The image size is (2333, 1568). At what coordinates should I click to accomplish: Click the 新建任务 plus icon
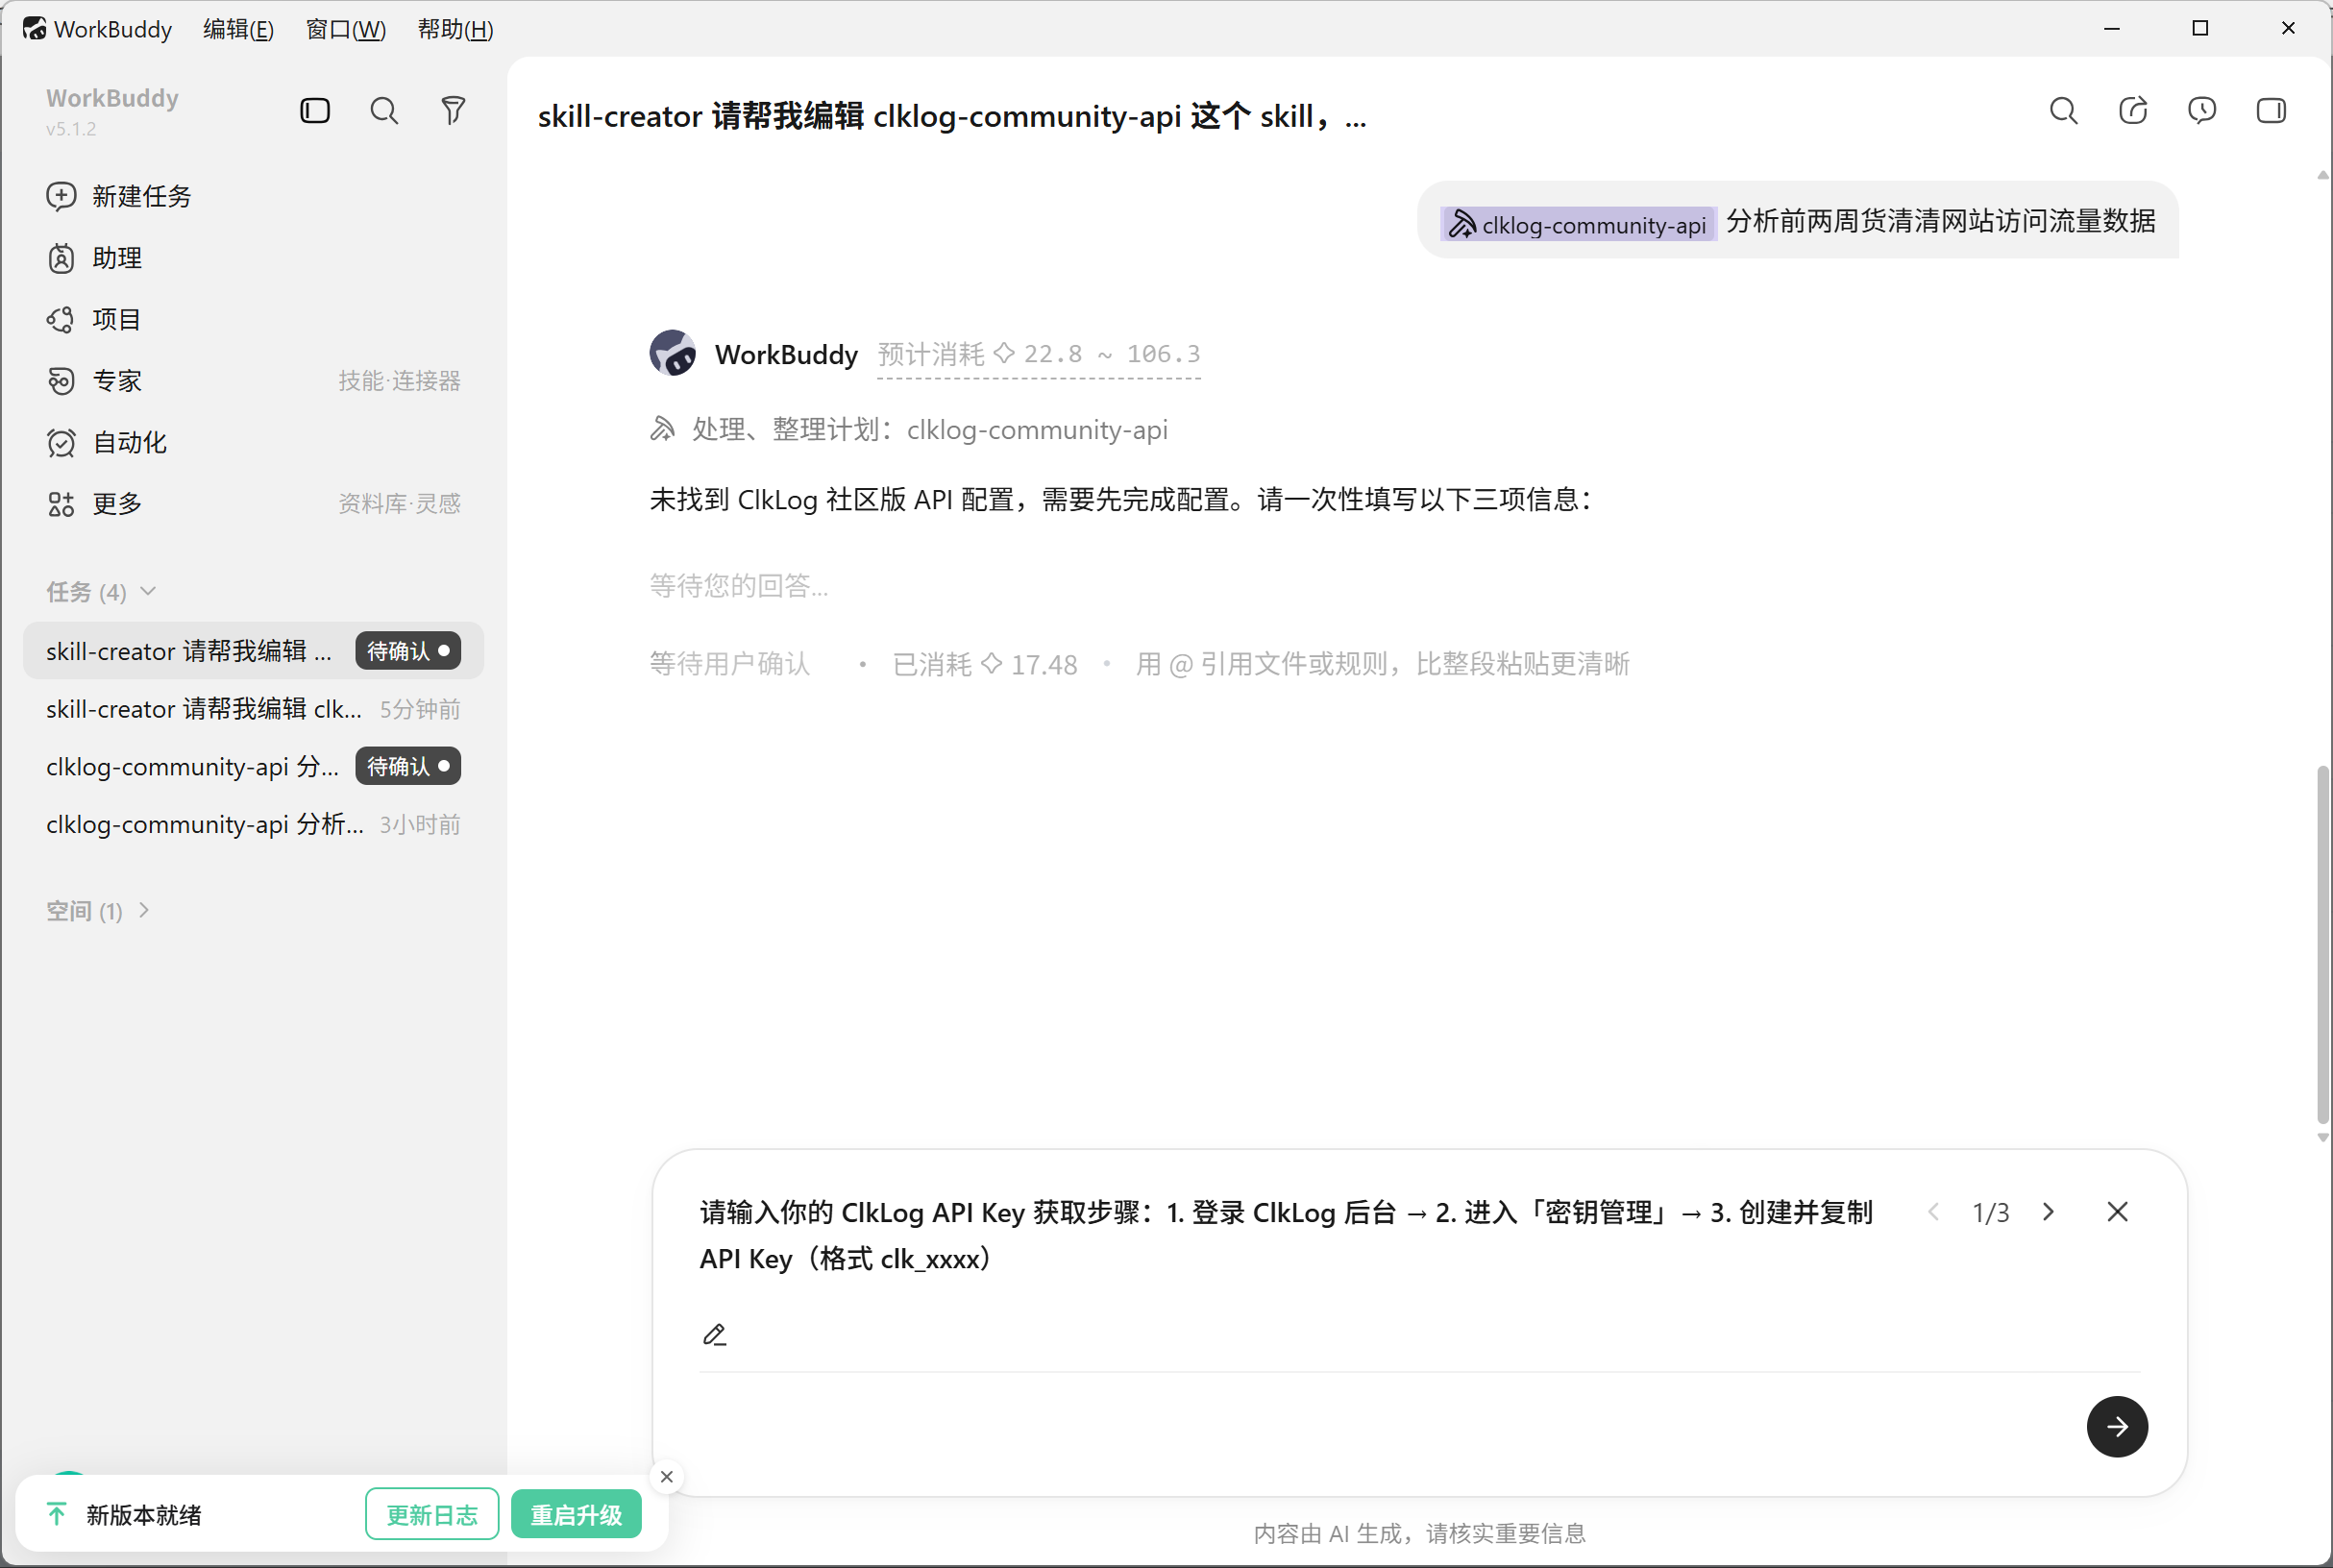[x=61, y=196]
